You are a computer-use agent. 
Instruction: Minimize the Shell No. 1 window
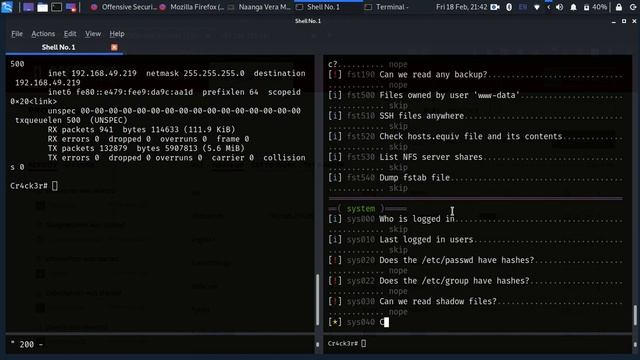pos(614,21)
